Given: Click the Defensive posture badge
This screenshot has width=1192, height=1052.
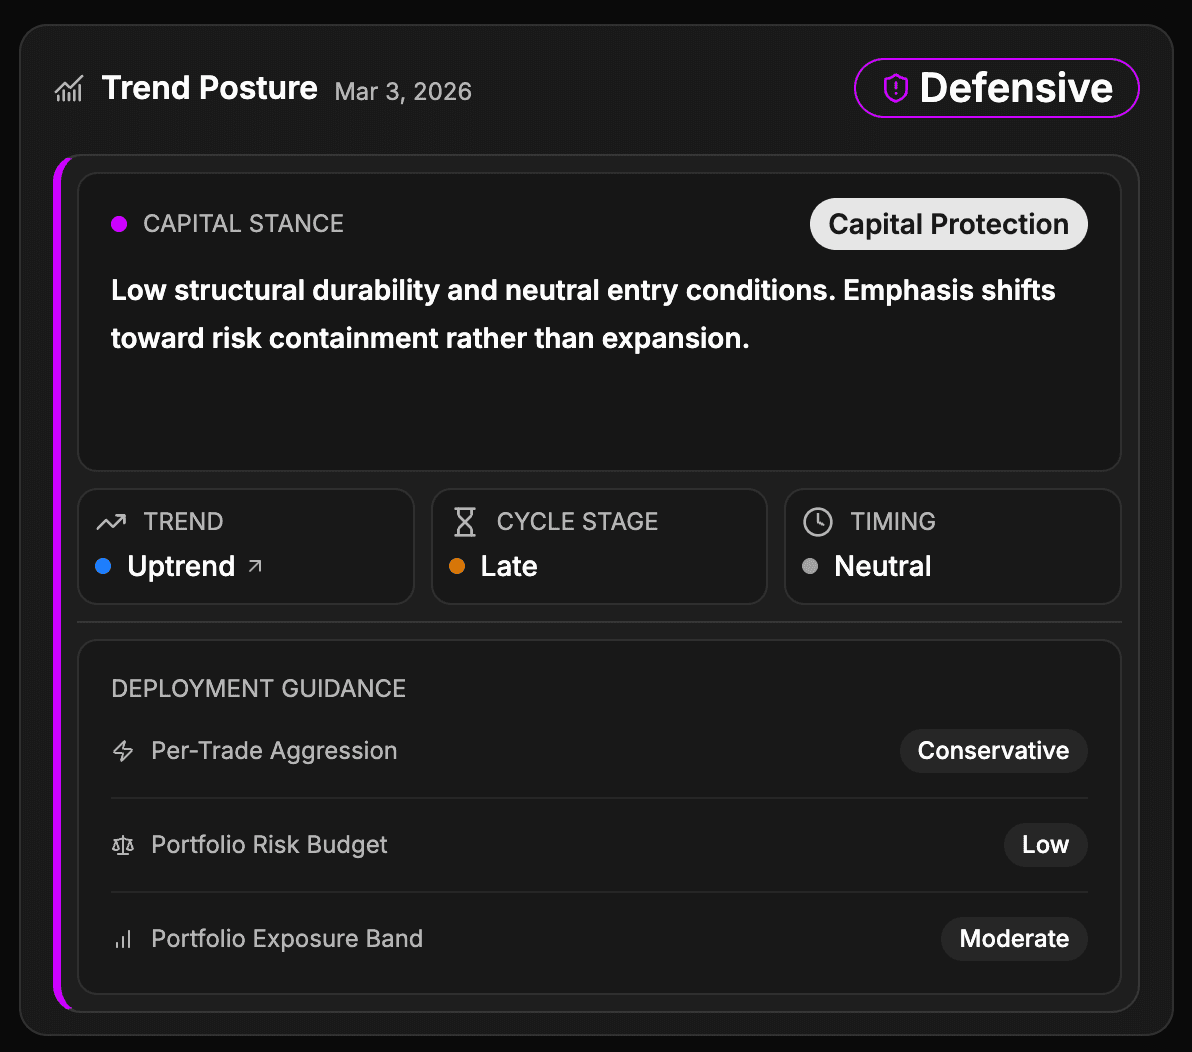Looking at the screenshot, I should (x=996, y=88).
